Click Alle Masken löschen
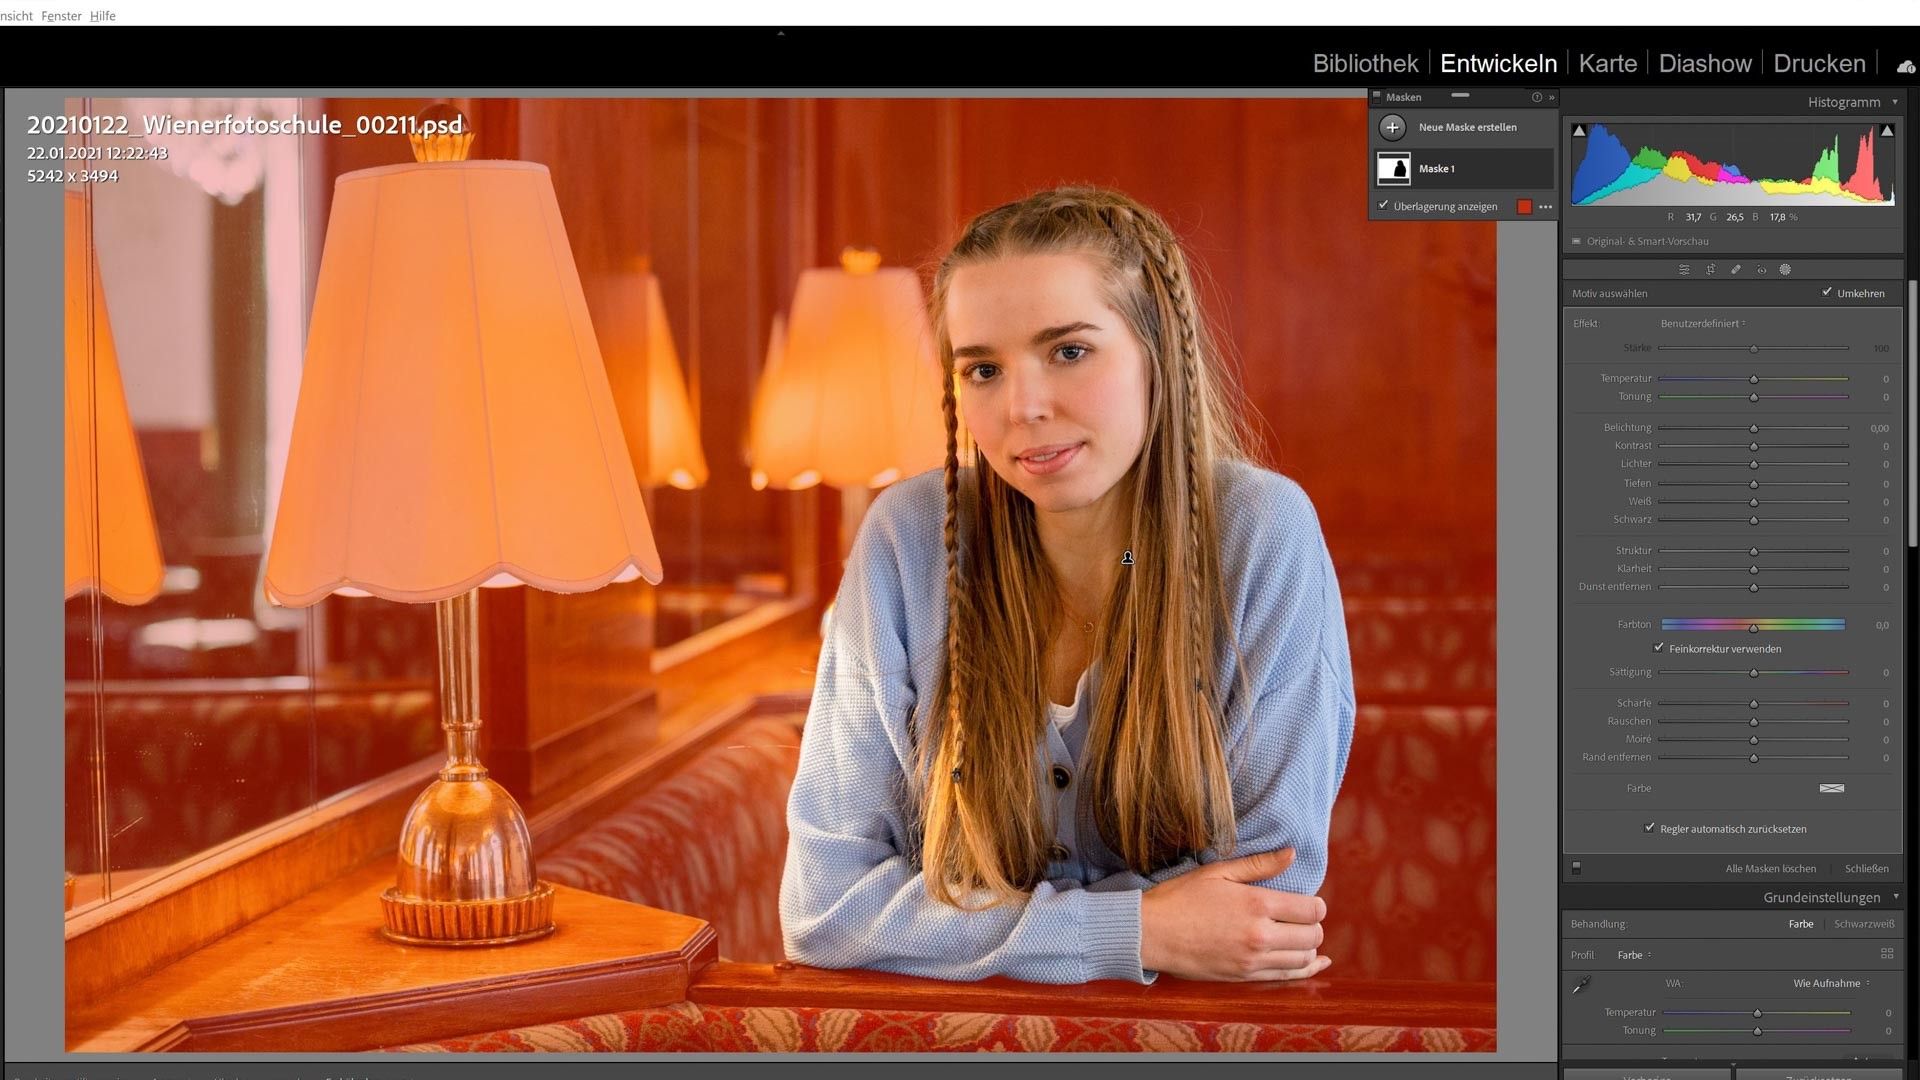 [1770, 868]
